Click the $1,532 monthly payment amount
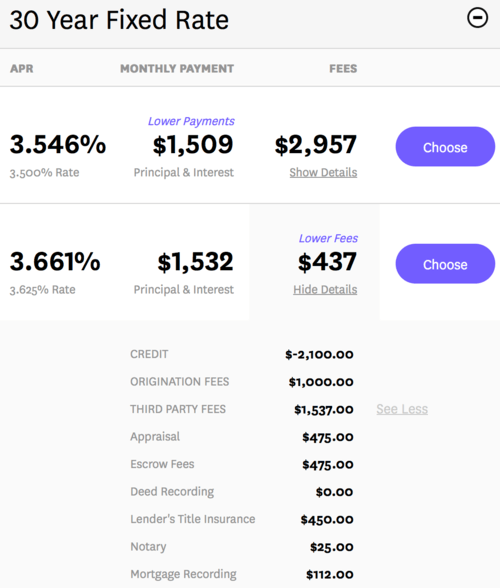Screen dimensions: 500x588 pyautogui.click(x=195, y=262)
